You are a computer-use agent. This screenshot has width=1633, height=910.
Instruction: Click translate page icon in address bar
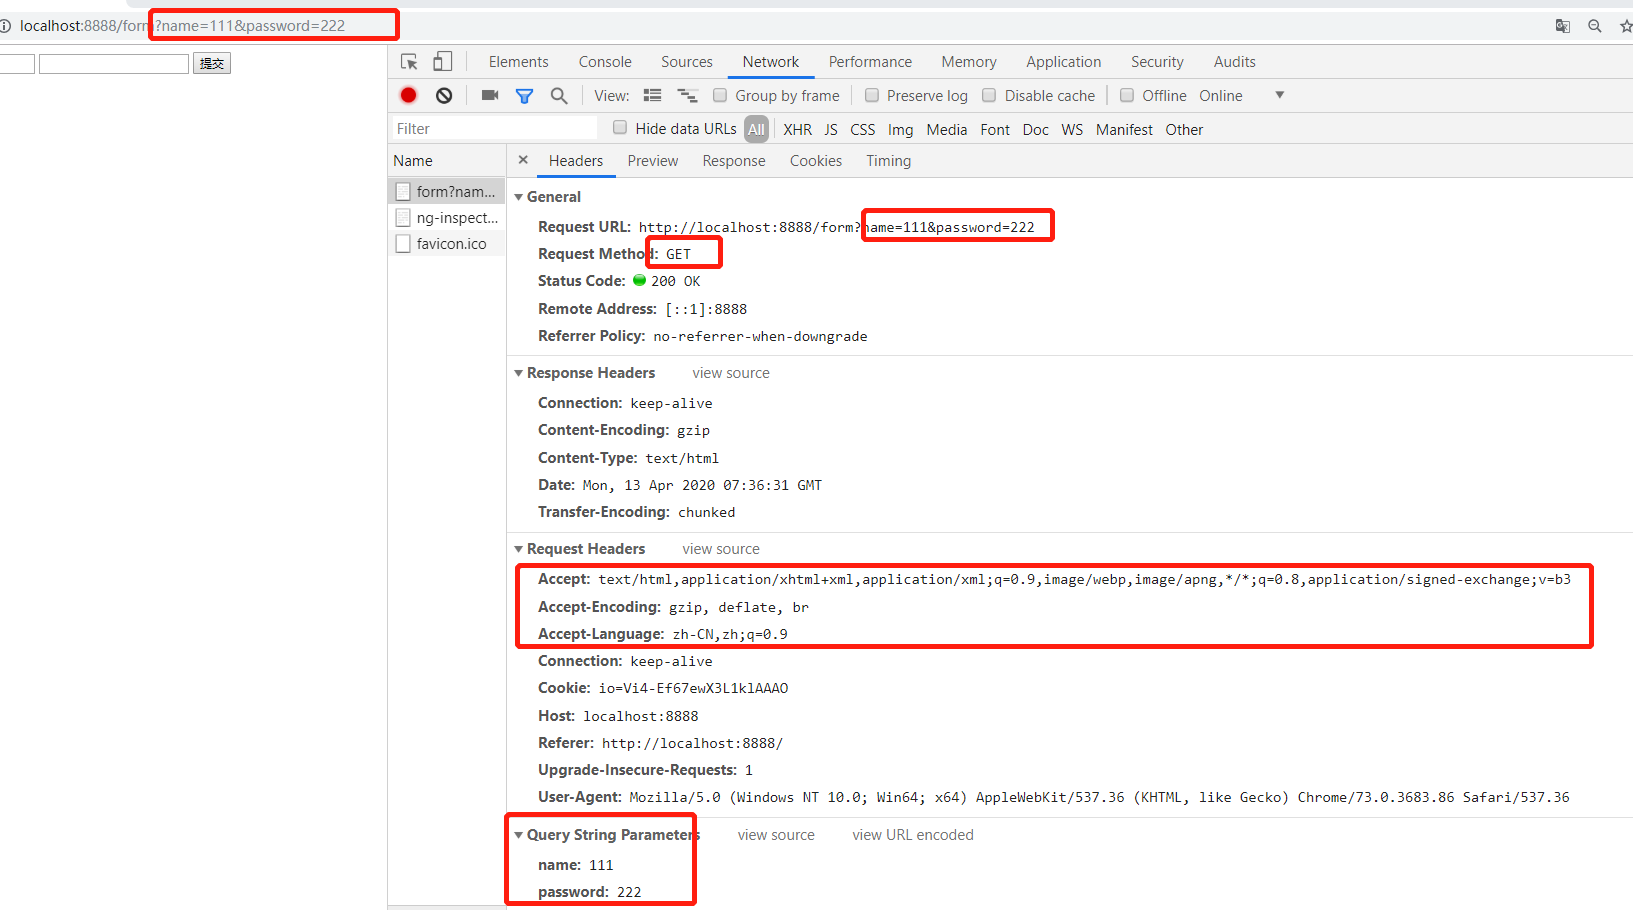pos(1563,26)
